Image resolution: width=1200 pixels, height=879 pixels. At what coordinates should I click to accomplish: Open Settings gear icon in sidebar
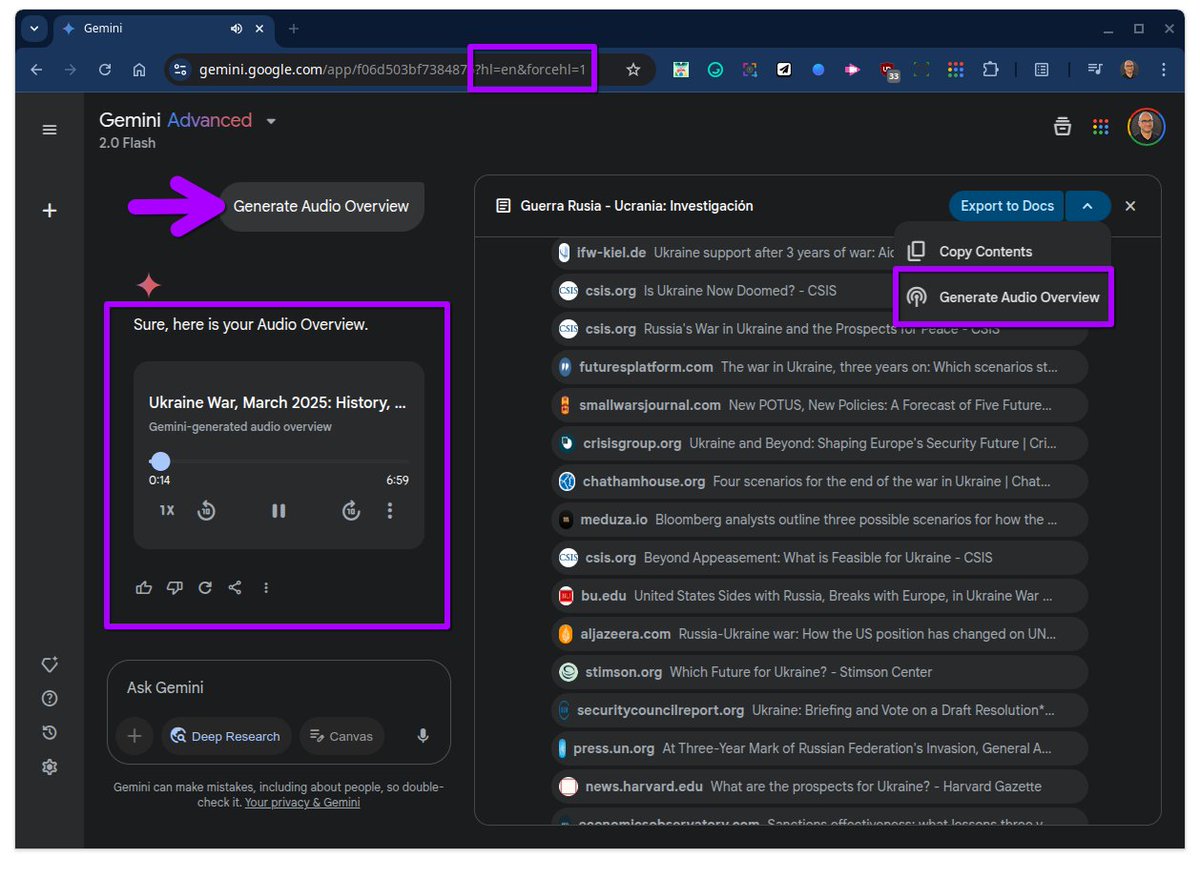click(49, 767)
